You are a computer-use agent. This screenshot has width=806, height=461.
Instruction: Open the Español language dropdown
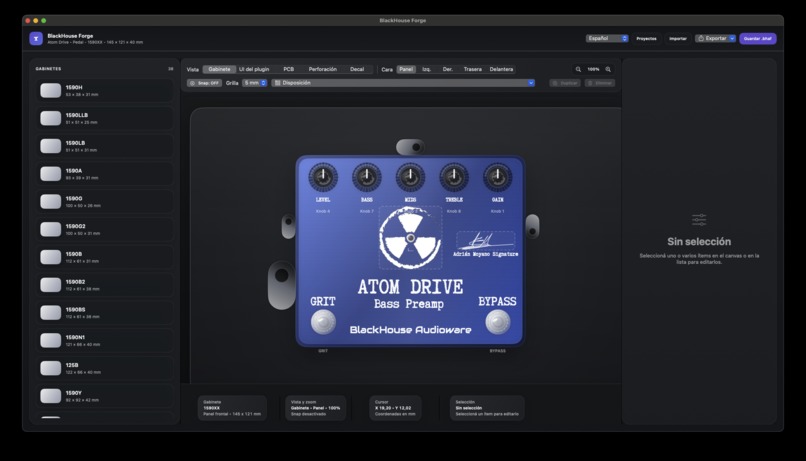[x=607, y=39]
